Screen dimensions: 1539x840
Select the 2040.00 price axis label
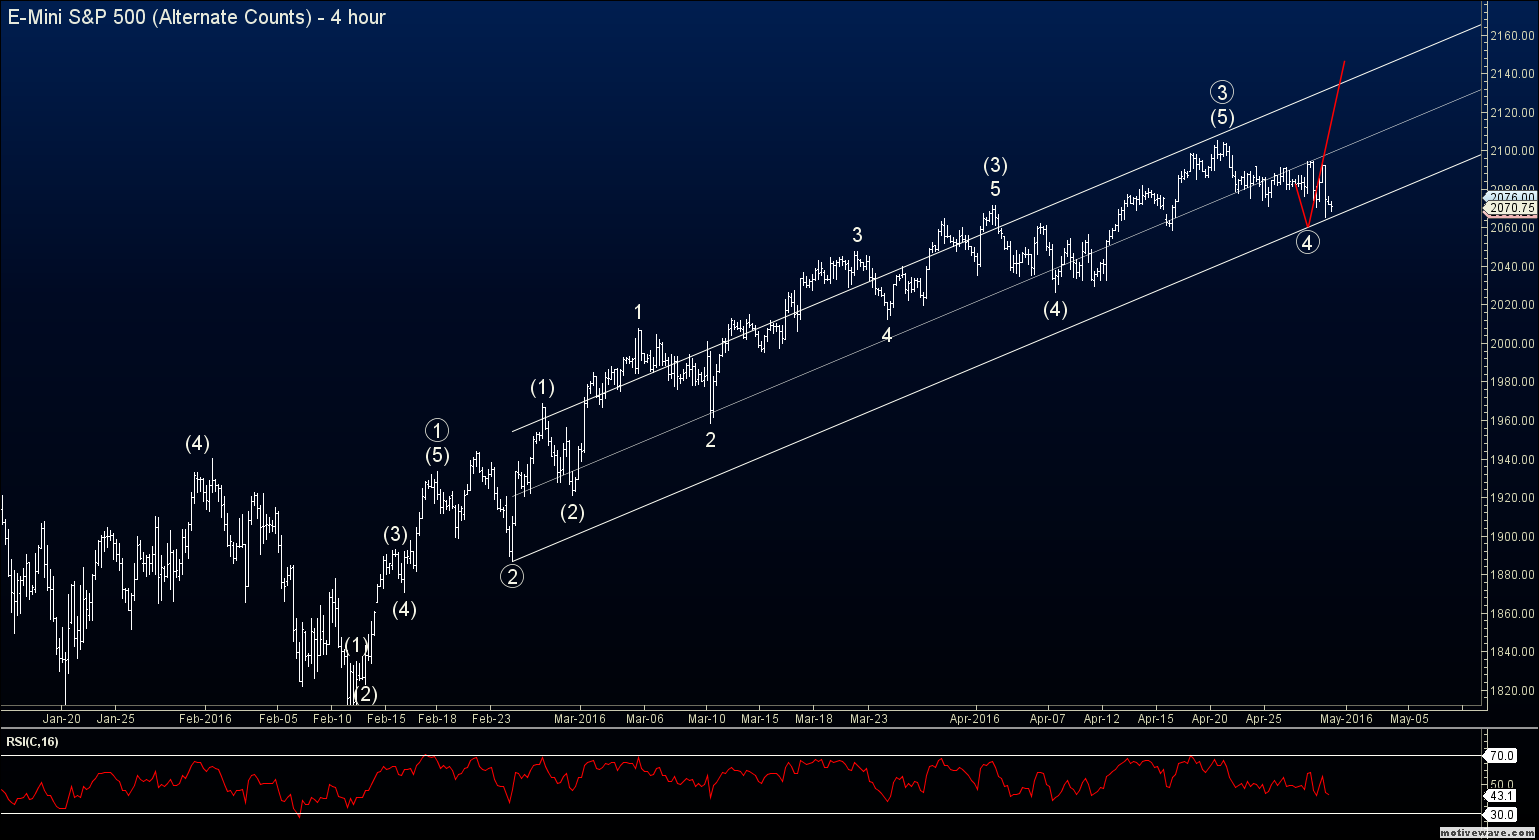pyautogui.click(x=1511, y=267)
